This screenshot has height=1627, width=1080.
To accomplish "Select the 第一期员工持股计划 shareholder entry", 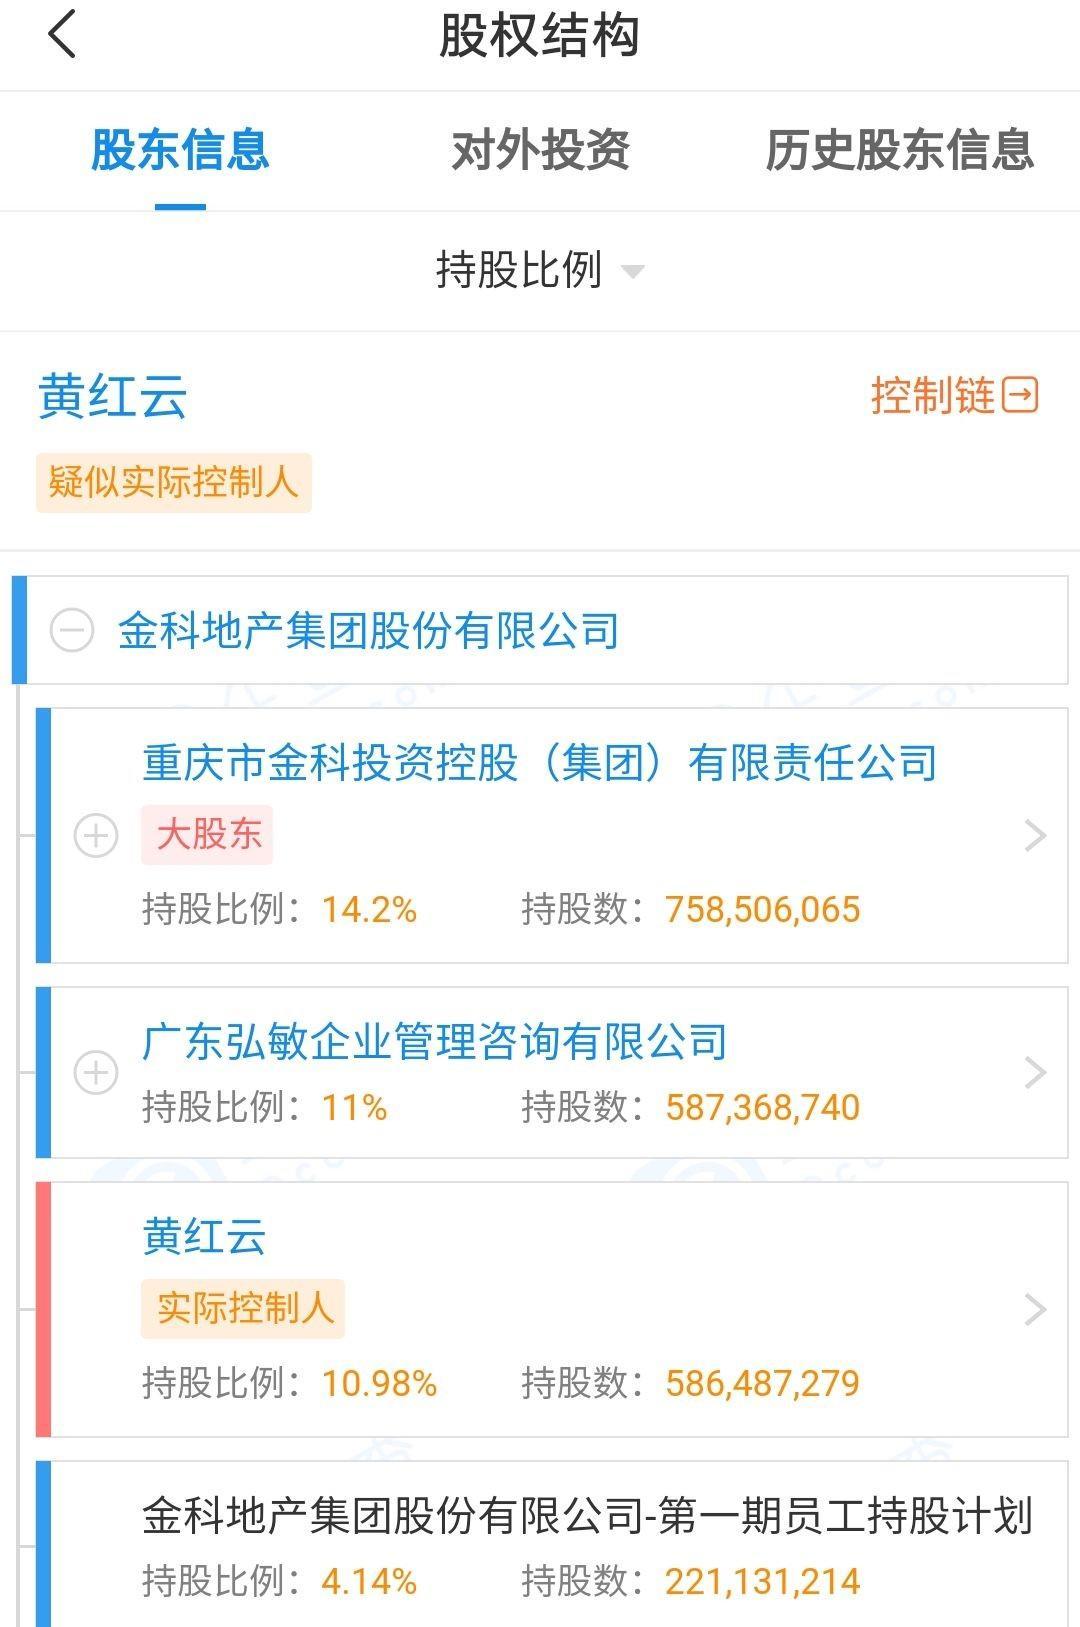I will [586, 1516].
